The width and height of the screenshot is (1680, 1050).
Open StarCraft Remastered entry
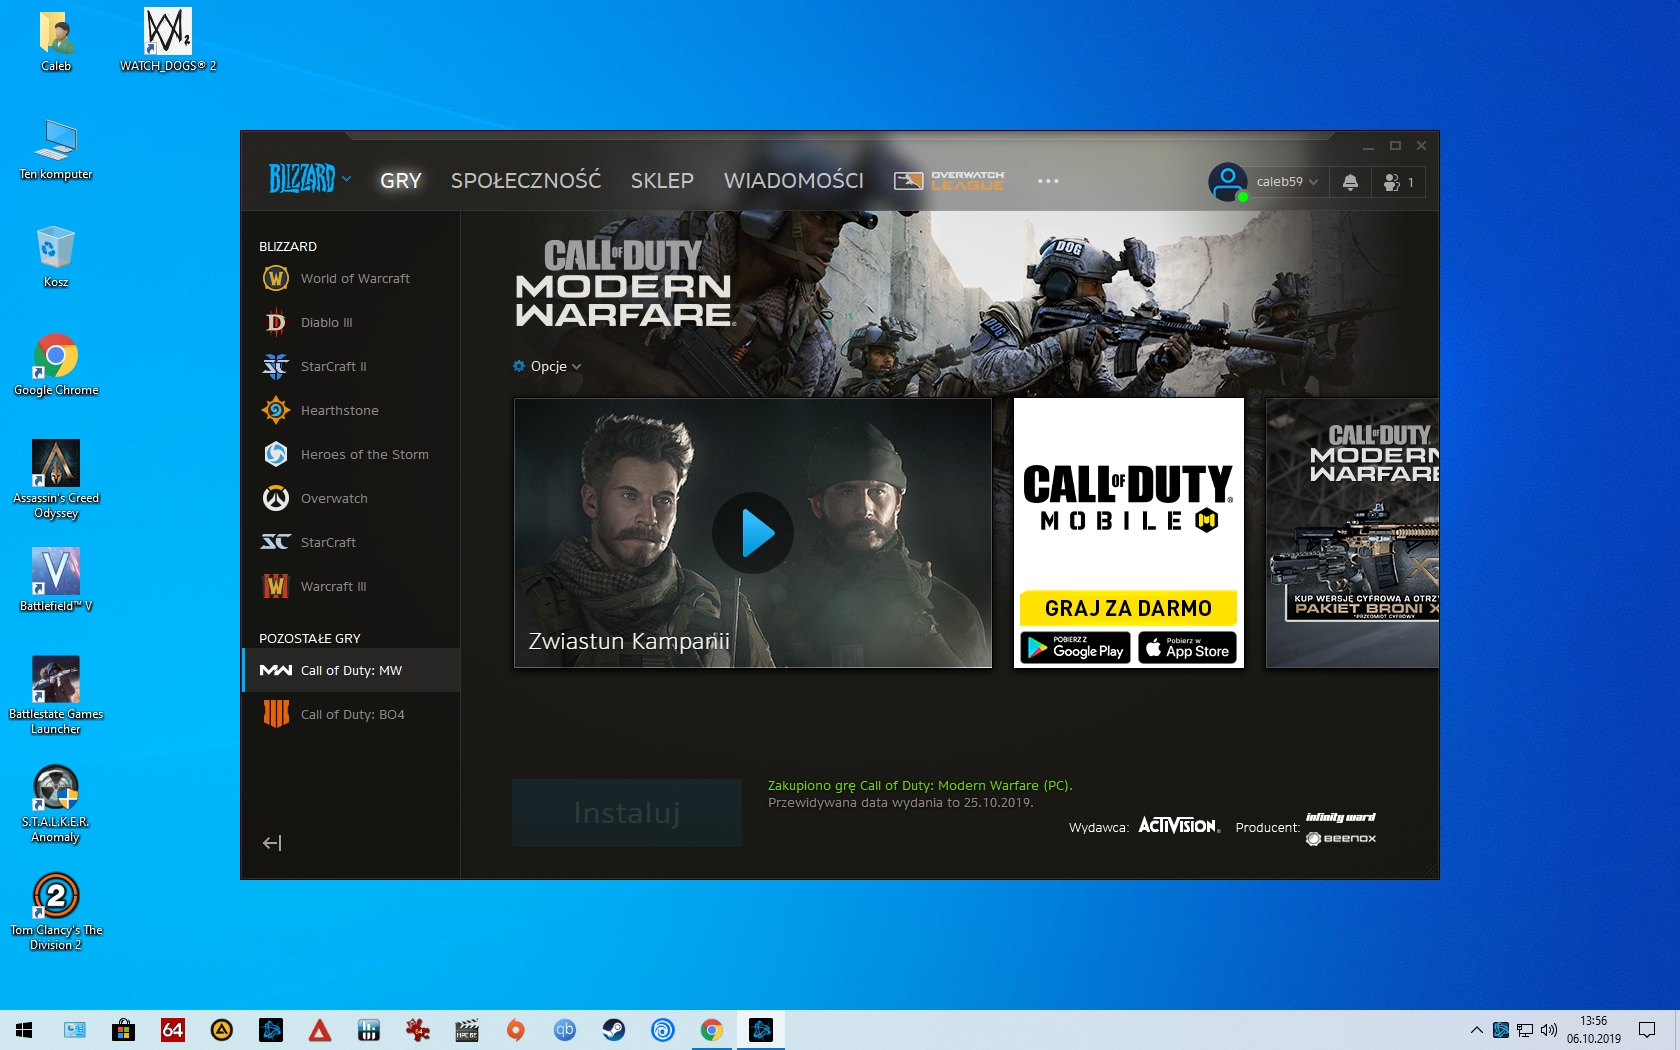(x=350, y=542)
